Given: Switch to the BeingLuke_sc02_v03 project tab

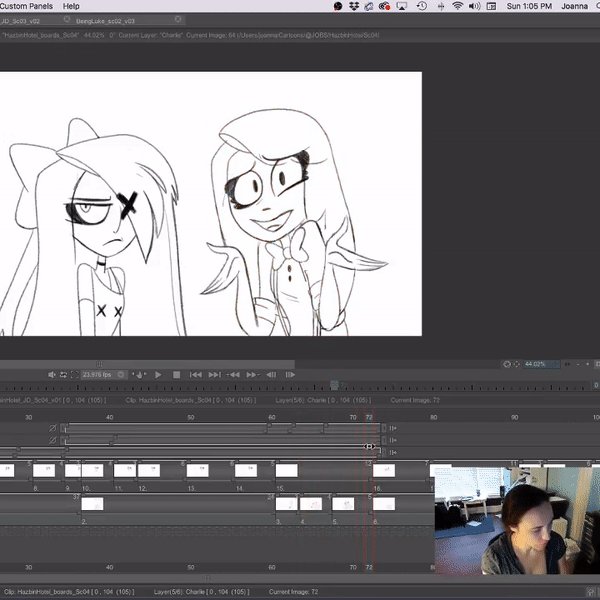Looking at the screenshot, I should [105, 21].
